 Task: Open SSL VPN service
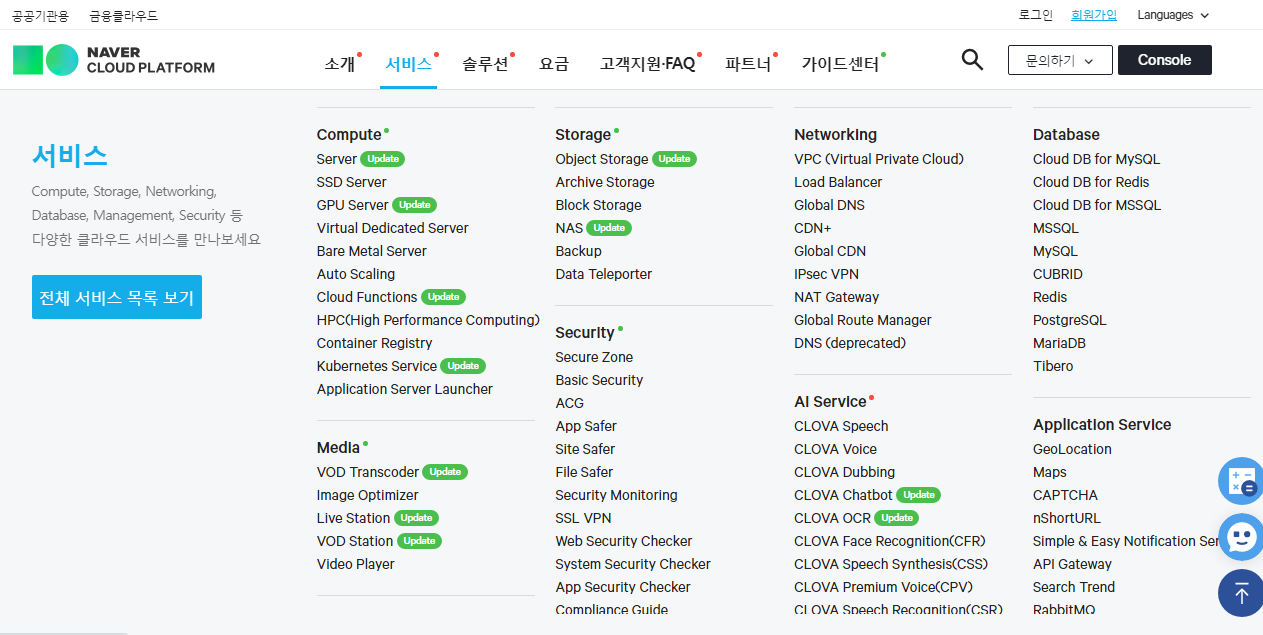pos(584,518)
